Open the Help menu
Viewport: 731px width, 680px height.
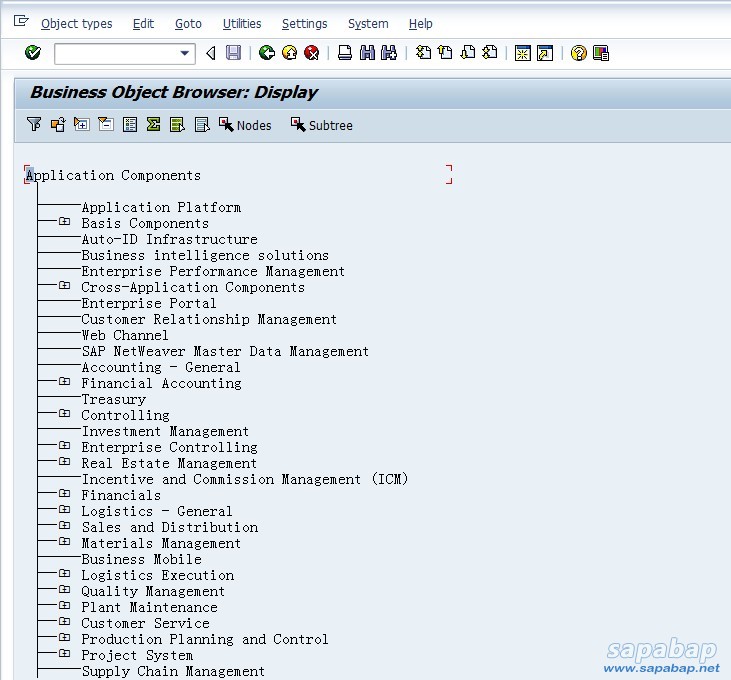(x=421, y=24)
